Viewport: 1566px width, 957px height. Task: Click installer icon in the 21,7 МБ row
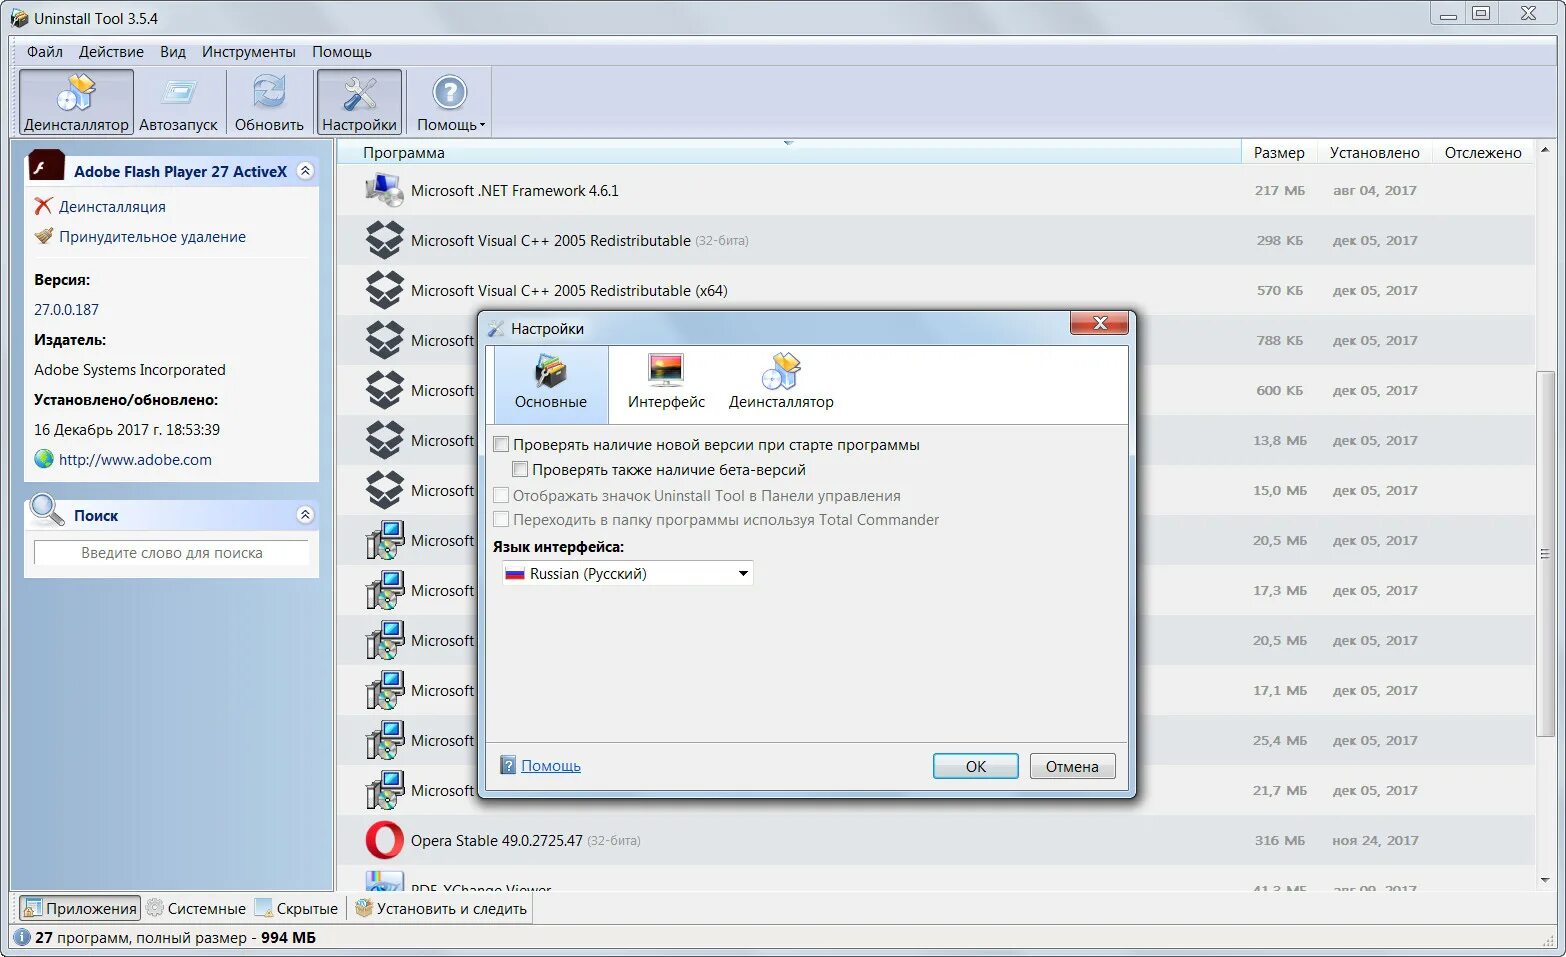384,790
